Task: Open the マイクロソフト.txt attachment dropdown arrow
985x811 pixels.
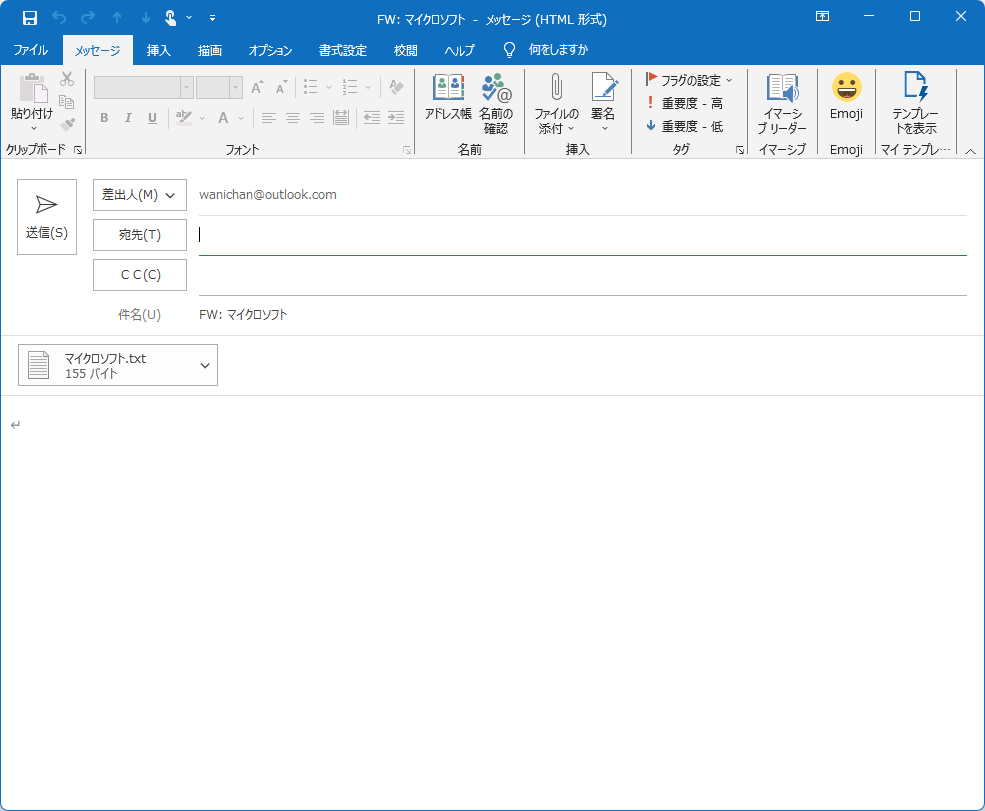Action: pyautogui.click(x=205, y=365)
